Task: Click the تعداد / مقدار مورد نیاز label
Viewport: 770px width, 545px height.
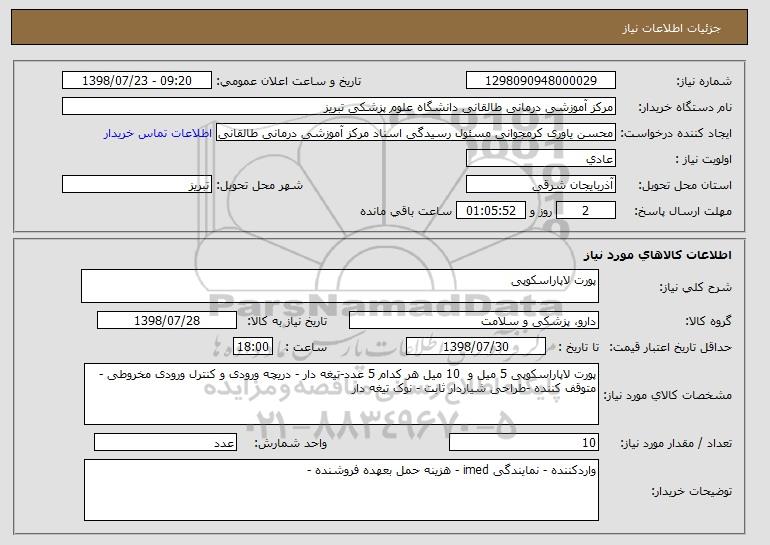Action: [x=676, y=443]
